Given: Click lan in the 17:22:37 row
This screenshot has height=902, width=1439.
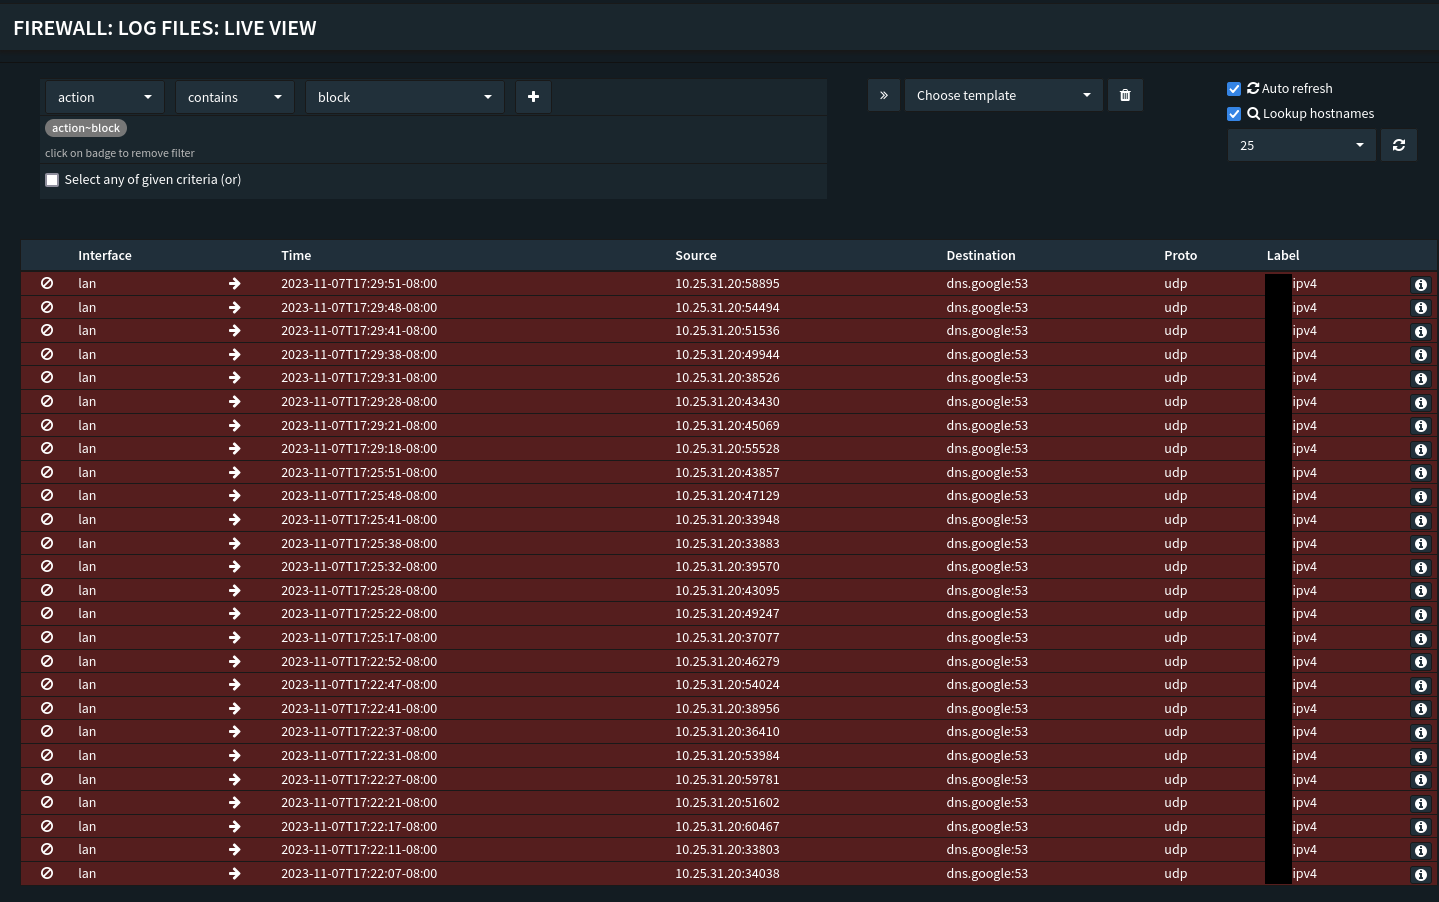Looking at the screenshot, I should pos(87,732).
